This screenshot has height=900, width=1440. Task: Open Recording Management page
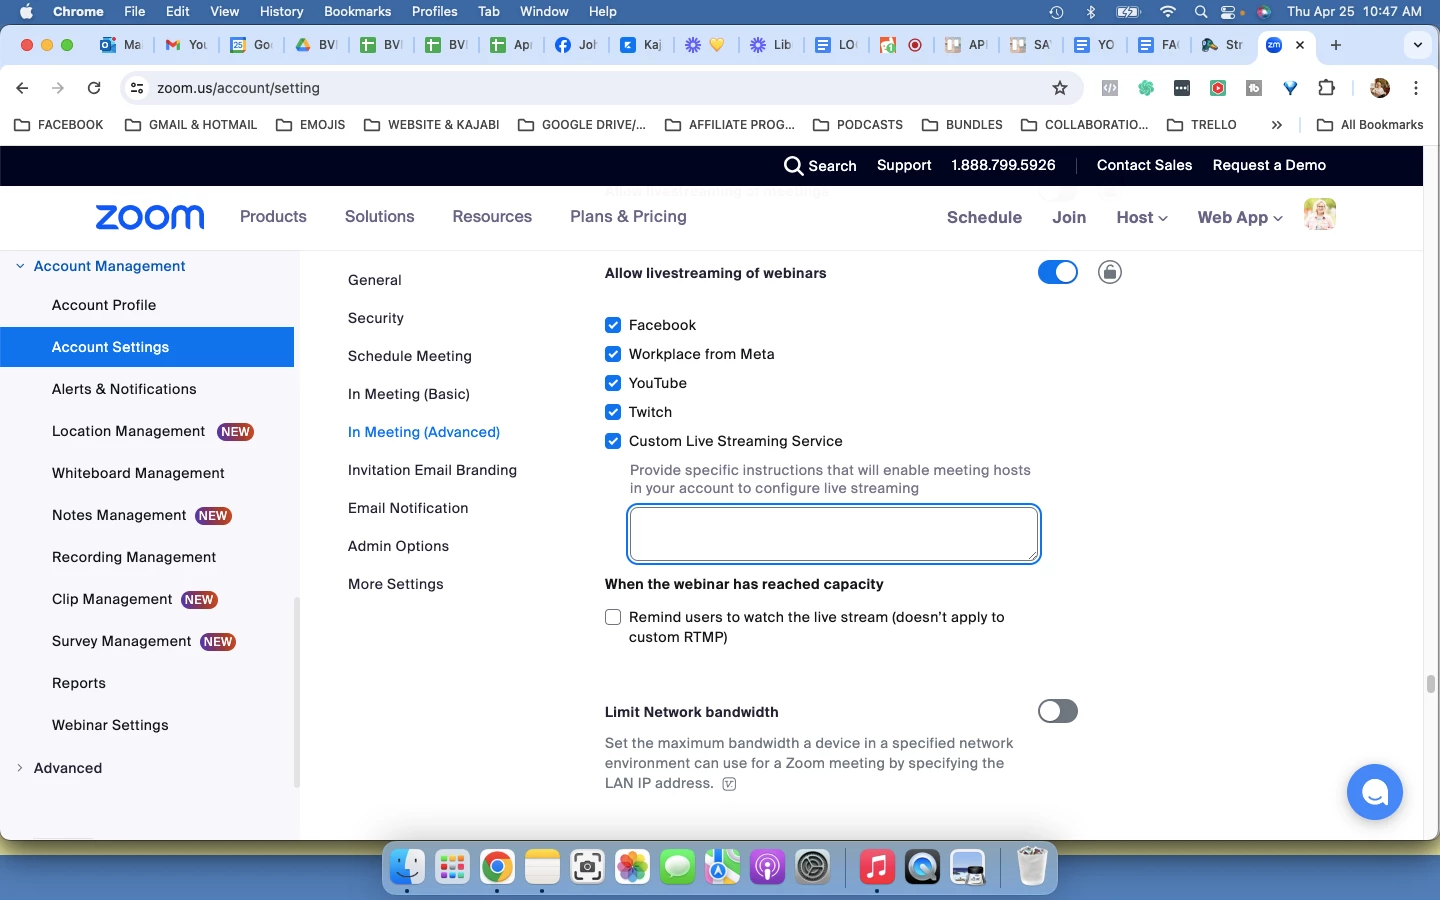click(x=134, y=557)
